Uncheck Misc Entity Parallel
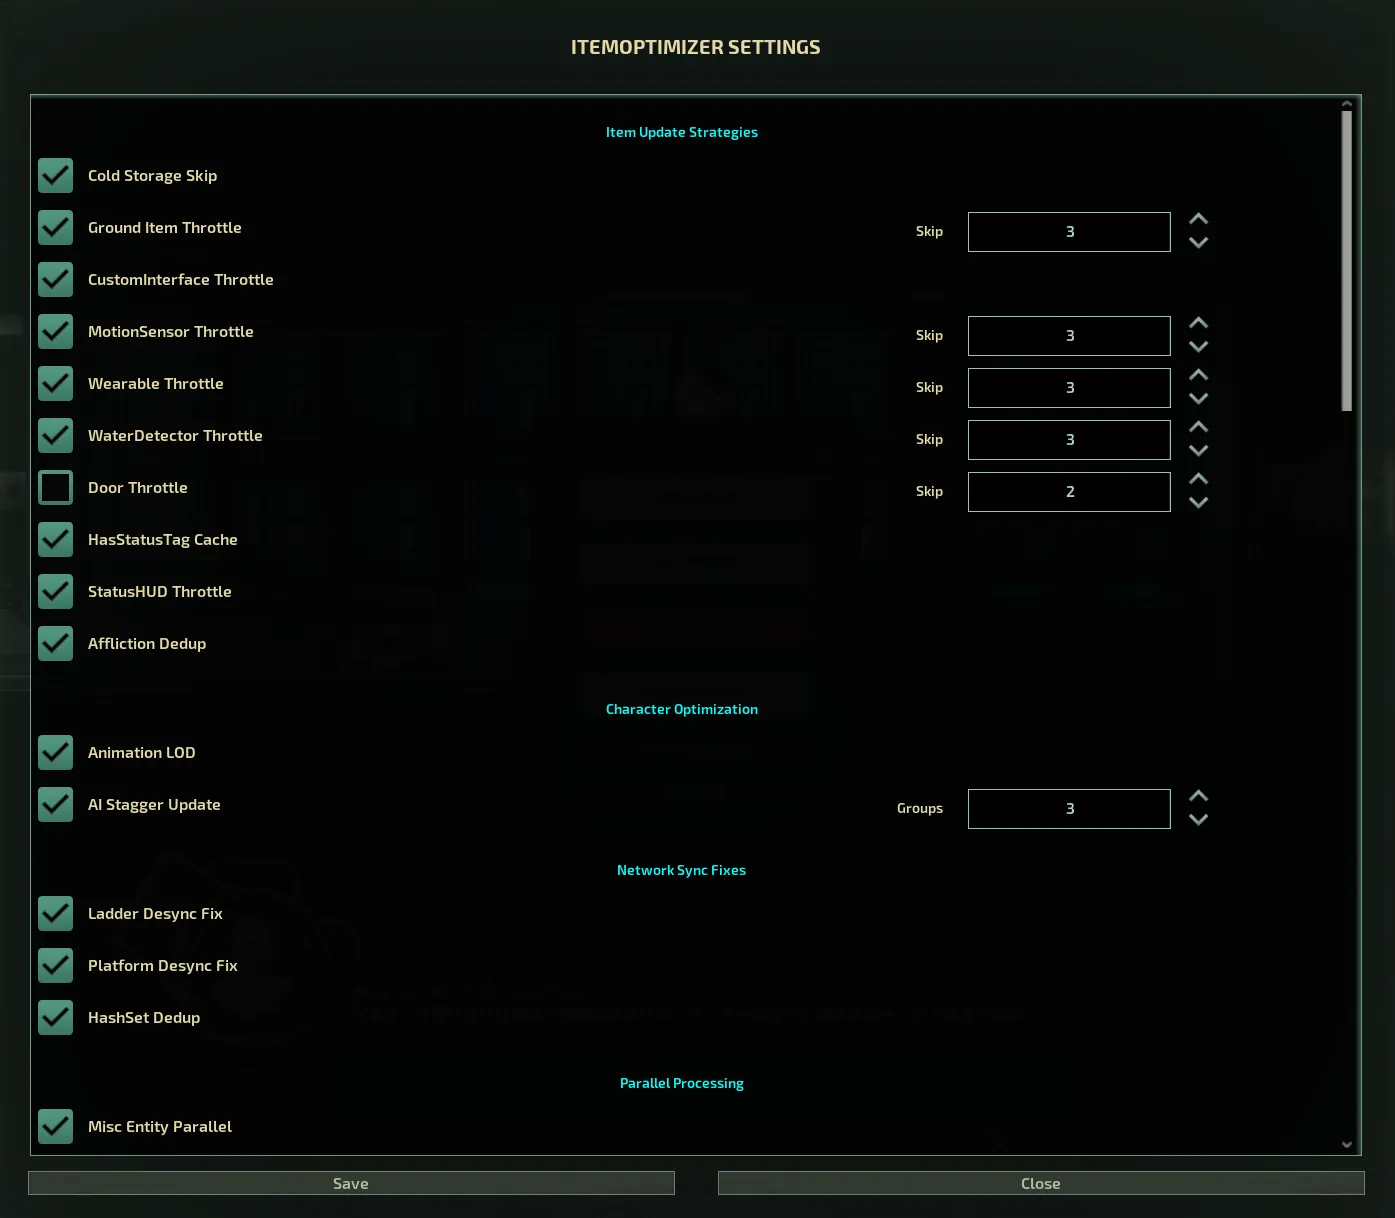The width and height of the screenshot is (1395, 1218). 56,1127
